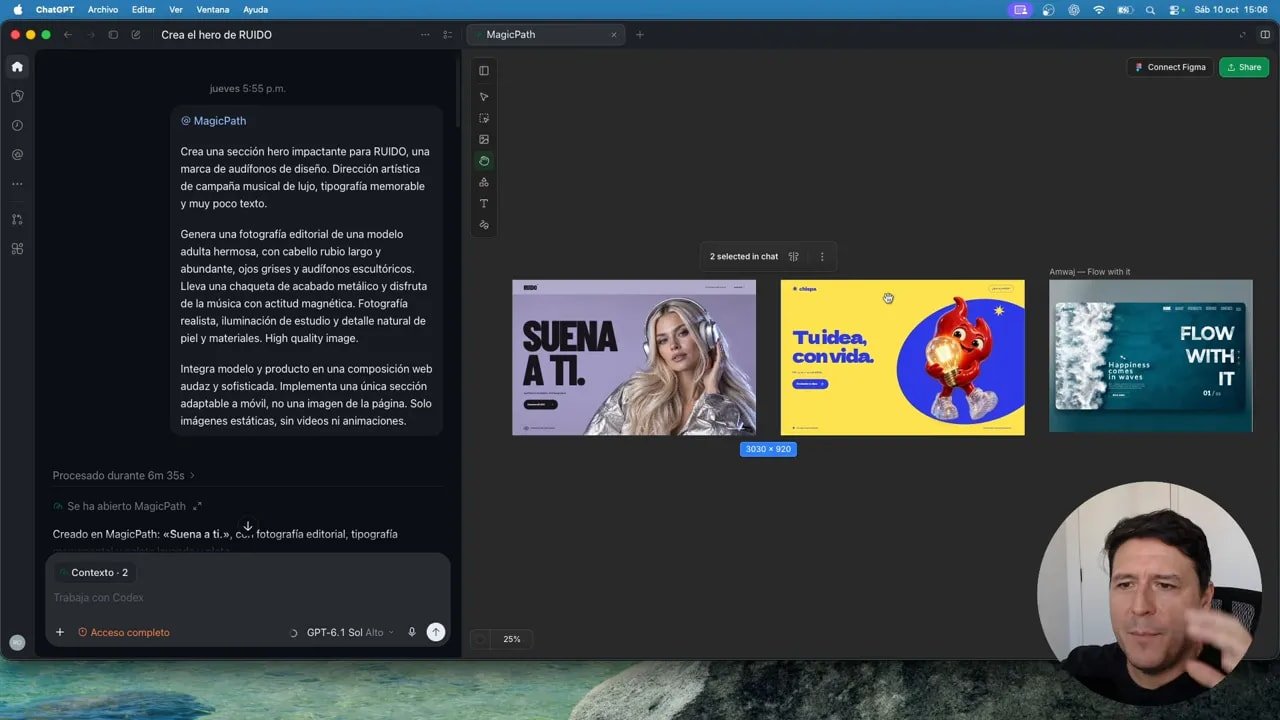This screenshot has width=1280, height=720.
Task: Click the microphone dictation icon
Action: pyautogui.click(x=412, y=632)
